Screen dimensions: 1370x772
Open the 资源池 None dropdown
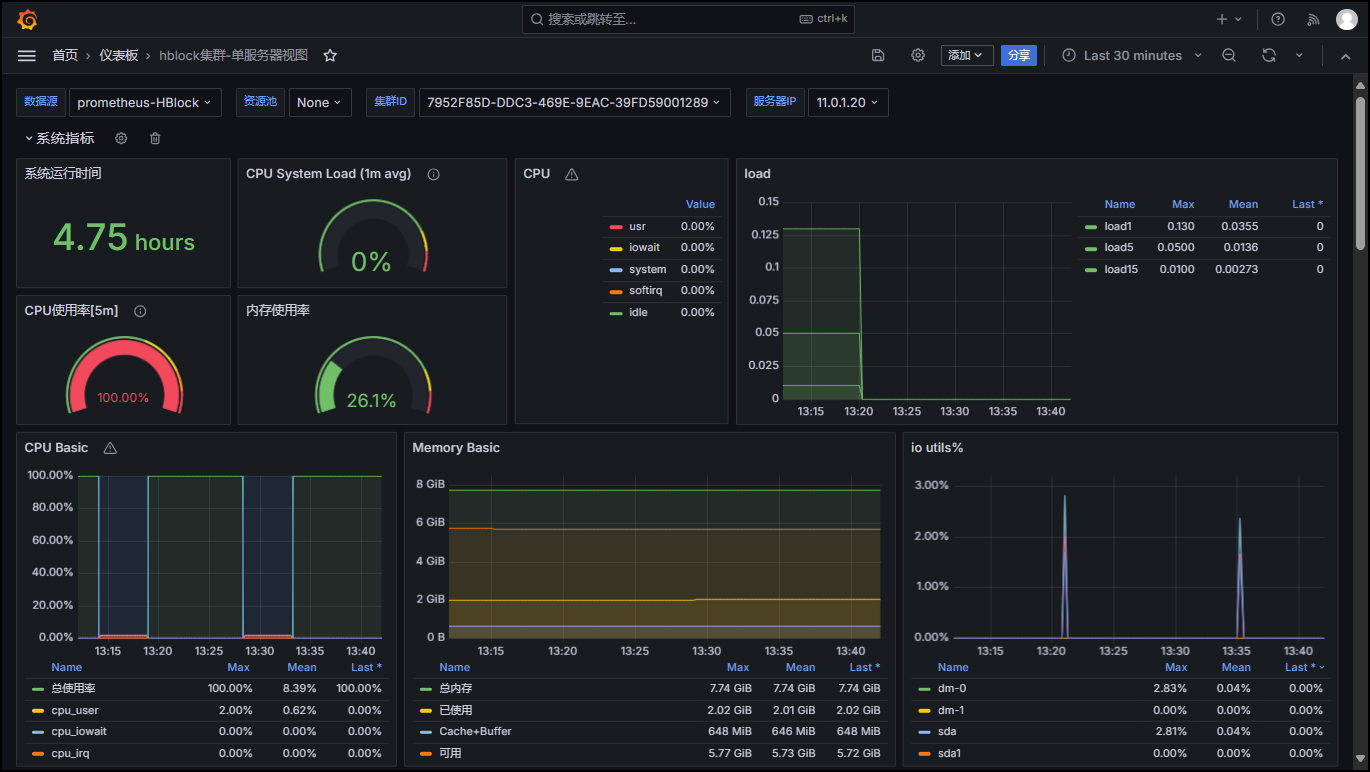(x=320, y=102)
